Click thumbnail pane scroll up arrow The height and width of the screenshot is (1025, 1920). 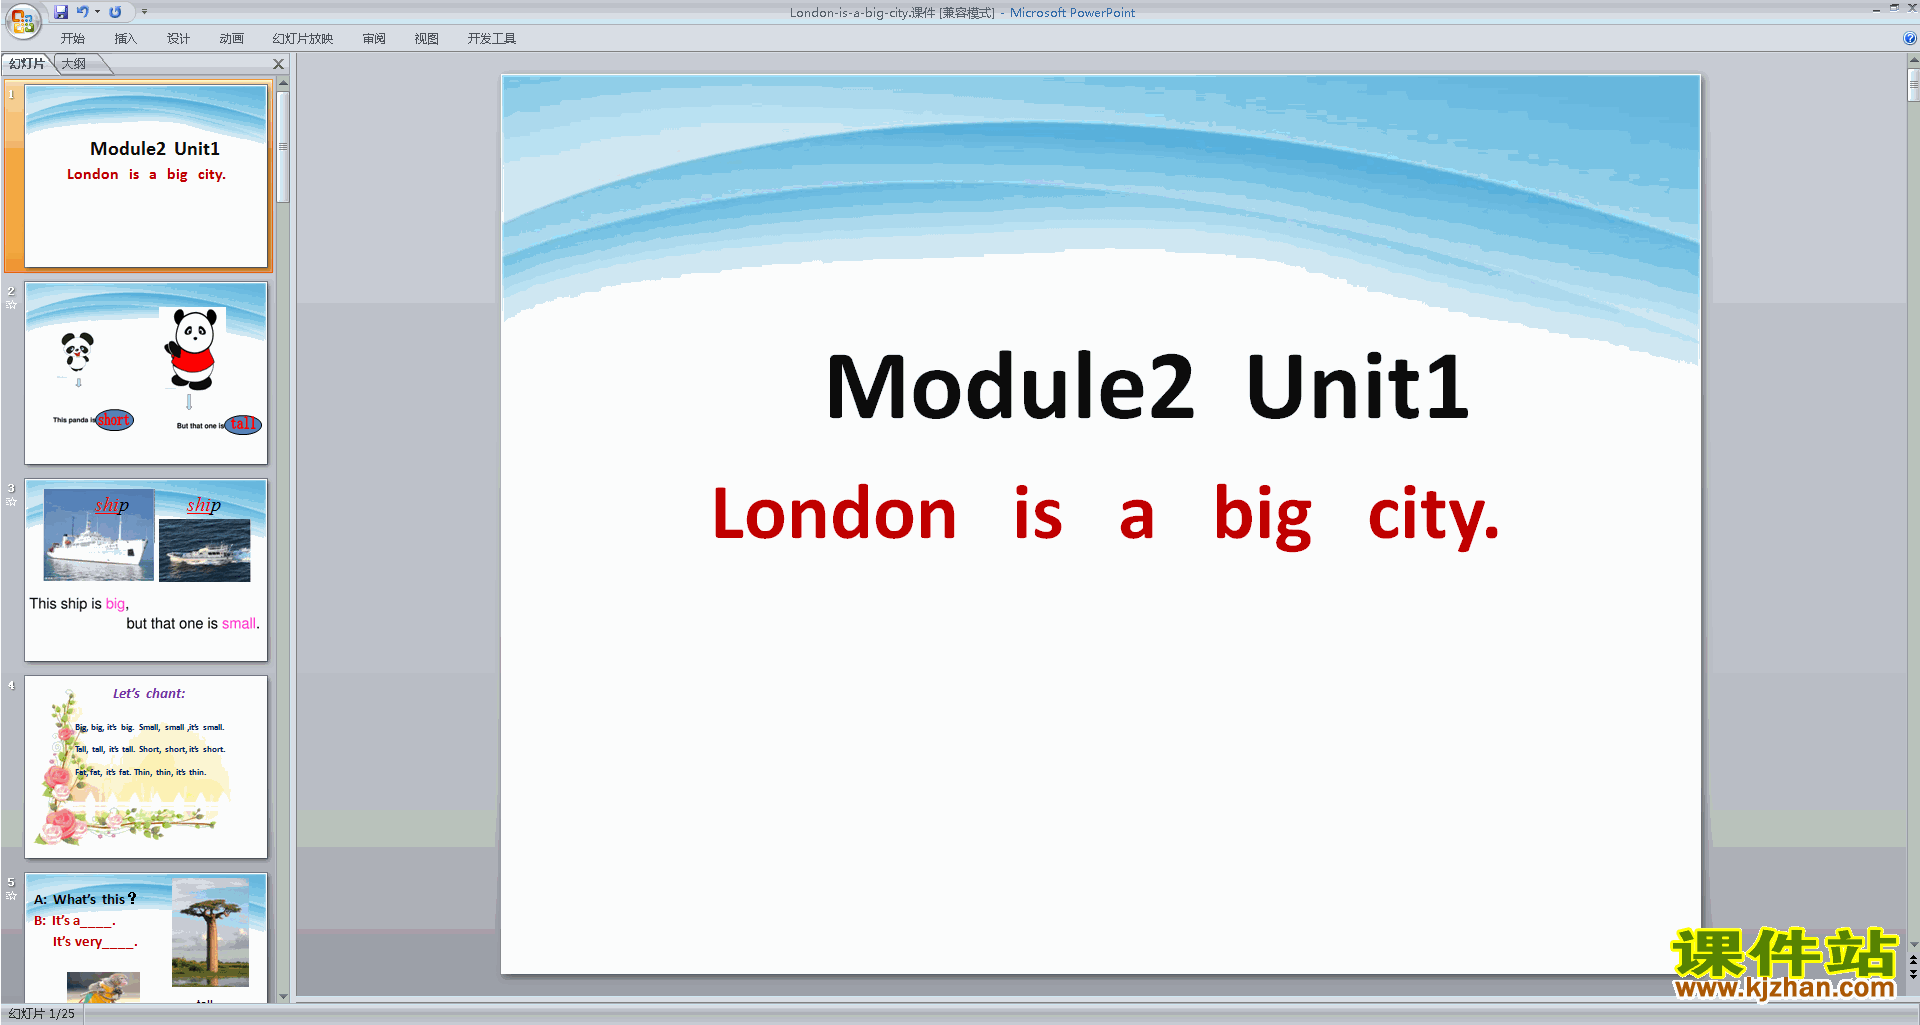tap(283, 83)
